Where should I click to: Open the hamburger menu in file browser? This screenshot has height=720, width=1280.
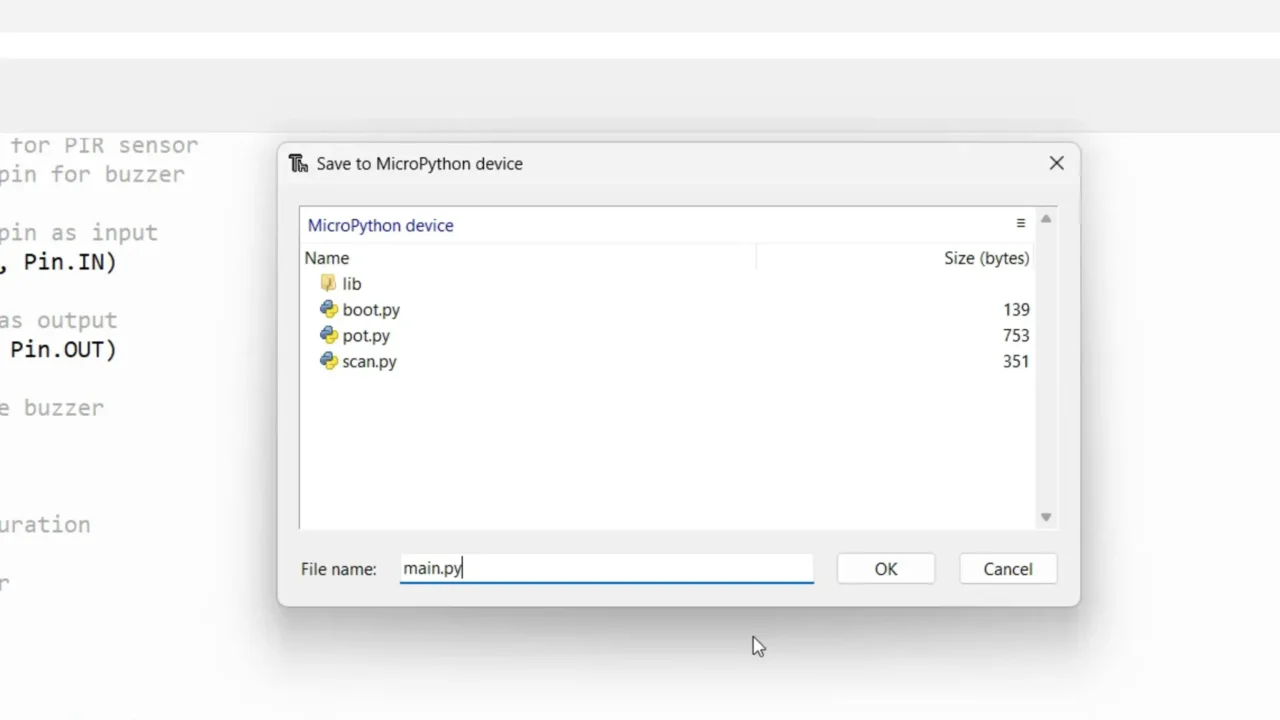pos(1021,223)
